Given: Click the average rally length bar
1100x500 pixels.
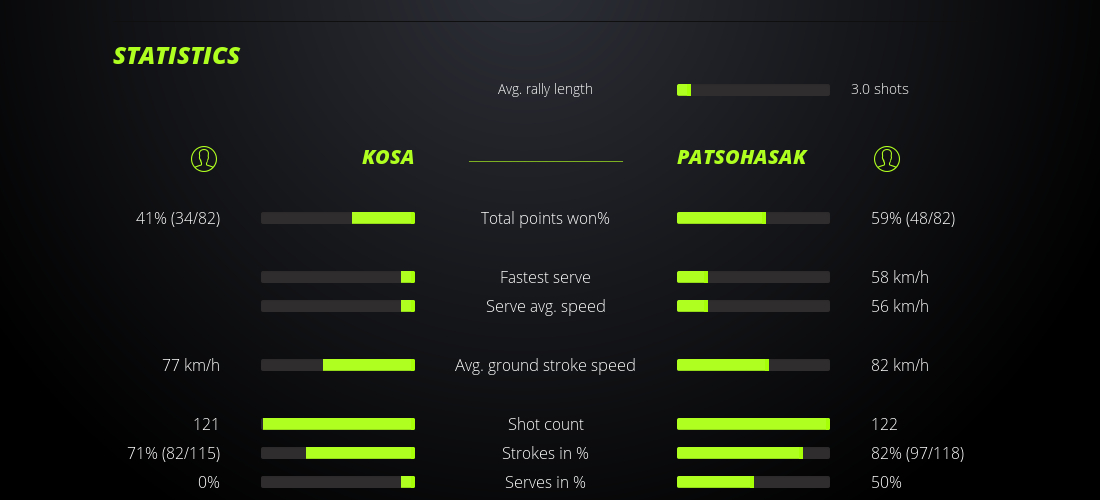Looking at the screenshot, I should tap(753, 90).
